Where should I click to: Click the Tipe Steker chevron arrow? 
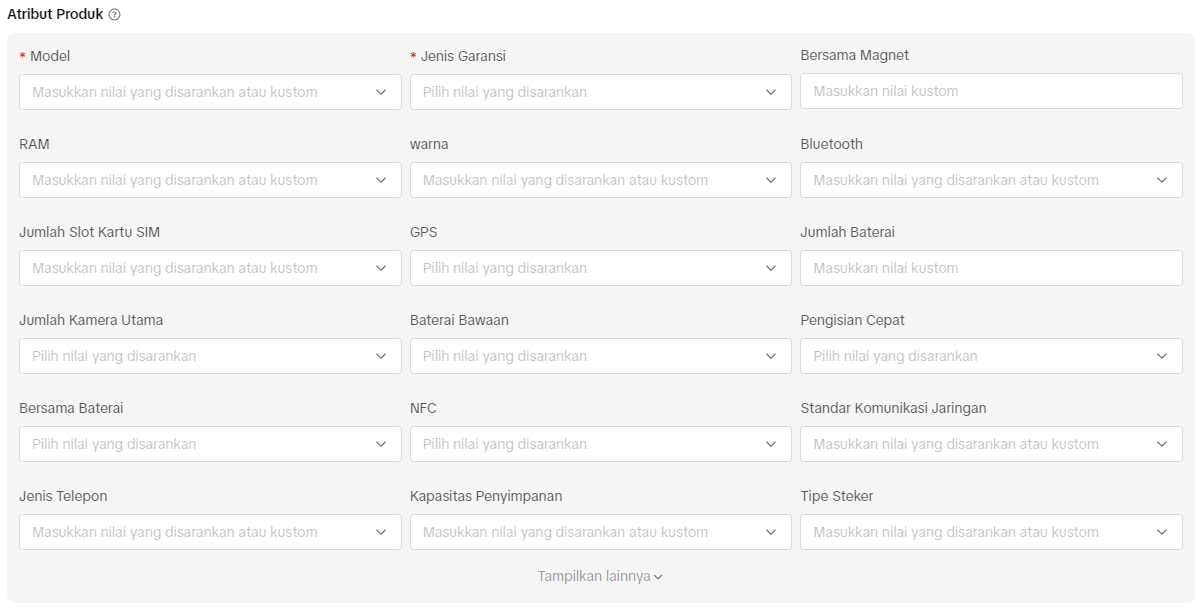pyautogui.click(x=1161, y=532)
